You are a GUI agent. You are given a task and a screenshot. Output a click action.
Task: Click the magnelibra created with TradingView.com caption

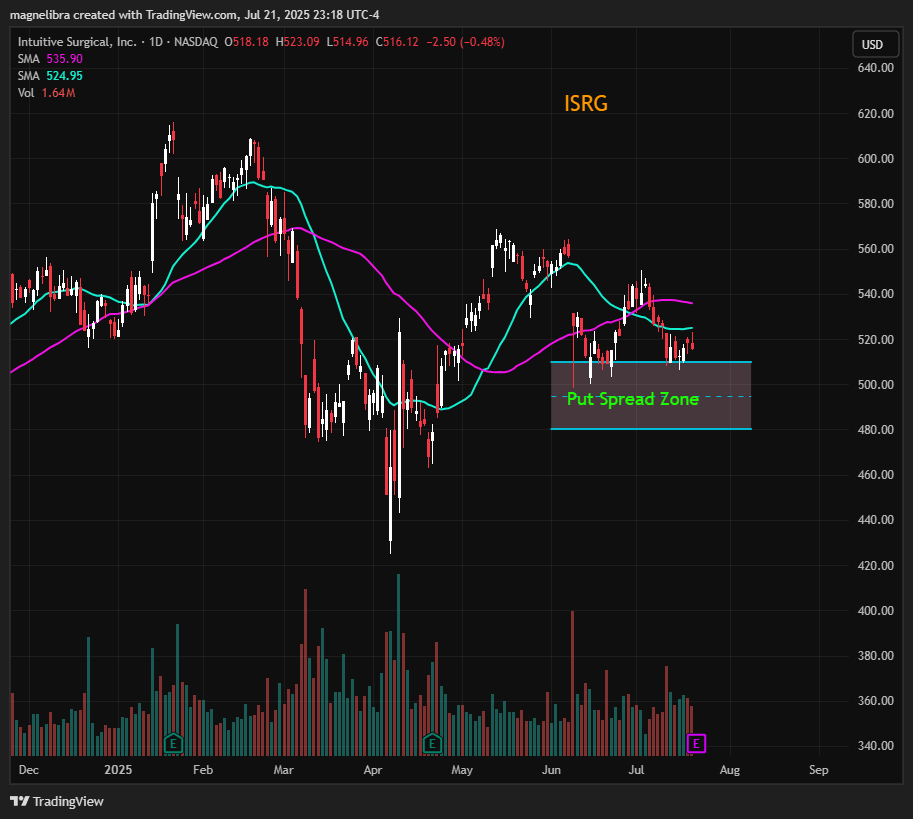click(194, 15)
